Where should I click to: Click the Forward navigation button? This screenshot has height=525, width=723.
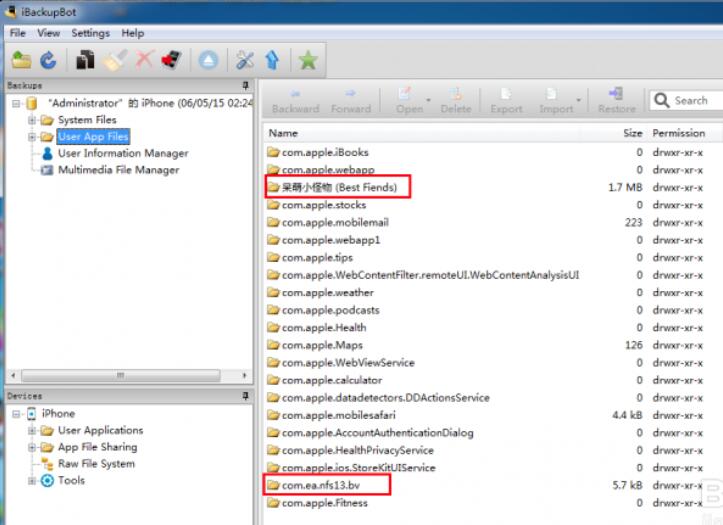coord(351,101)
